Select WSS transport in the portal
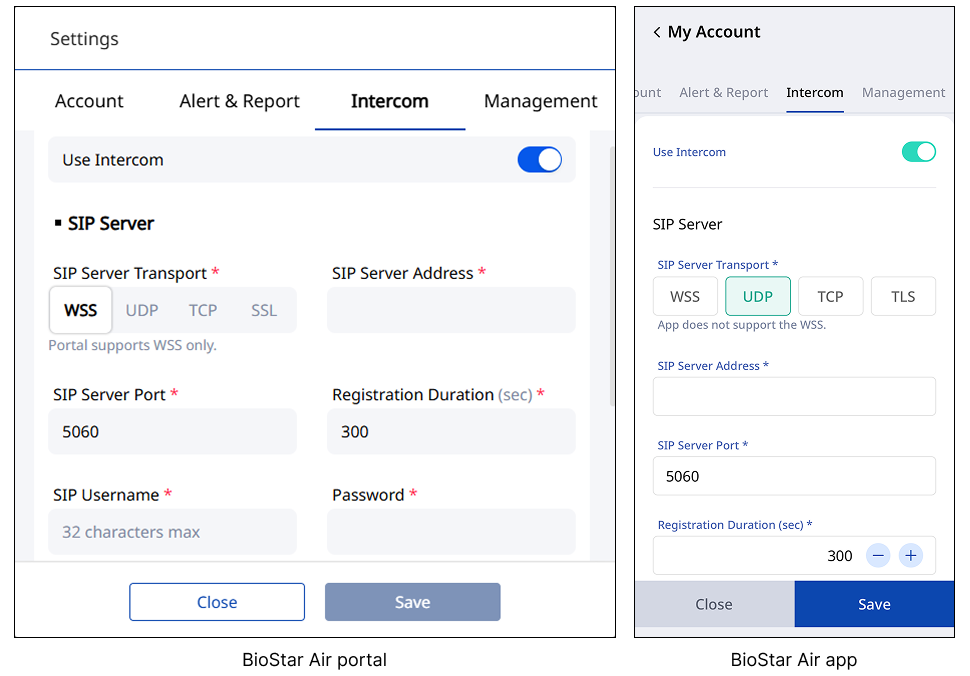 [x=81, y=310]
